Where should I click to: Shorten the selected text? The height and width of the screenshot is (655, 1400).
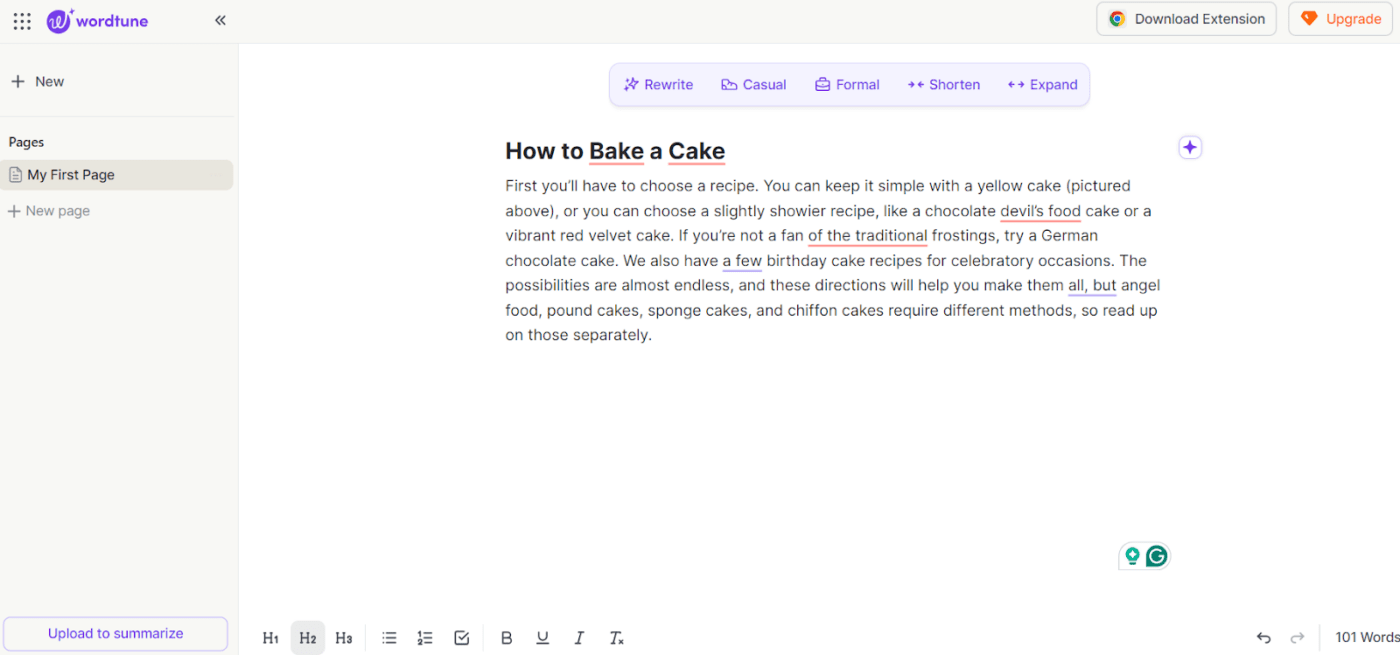click(x=944, y=85)
